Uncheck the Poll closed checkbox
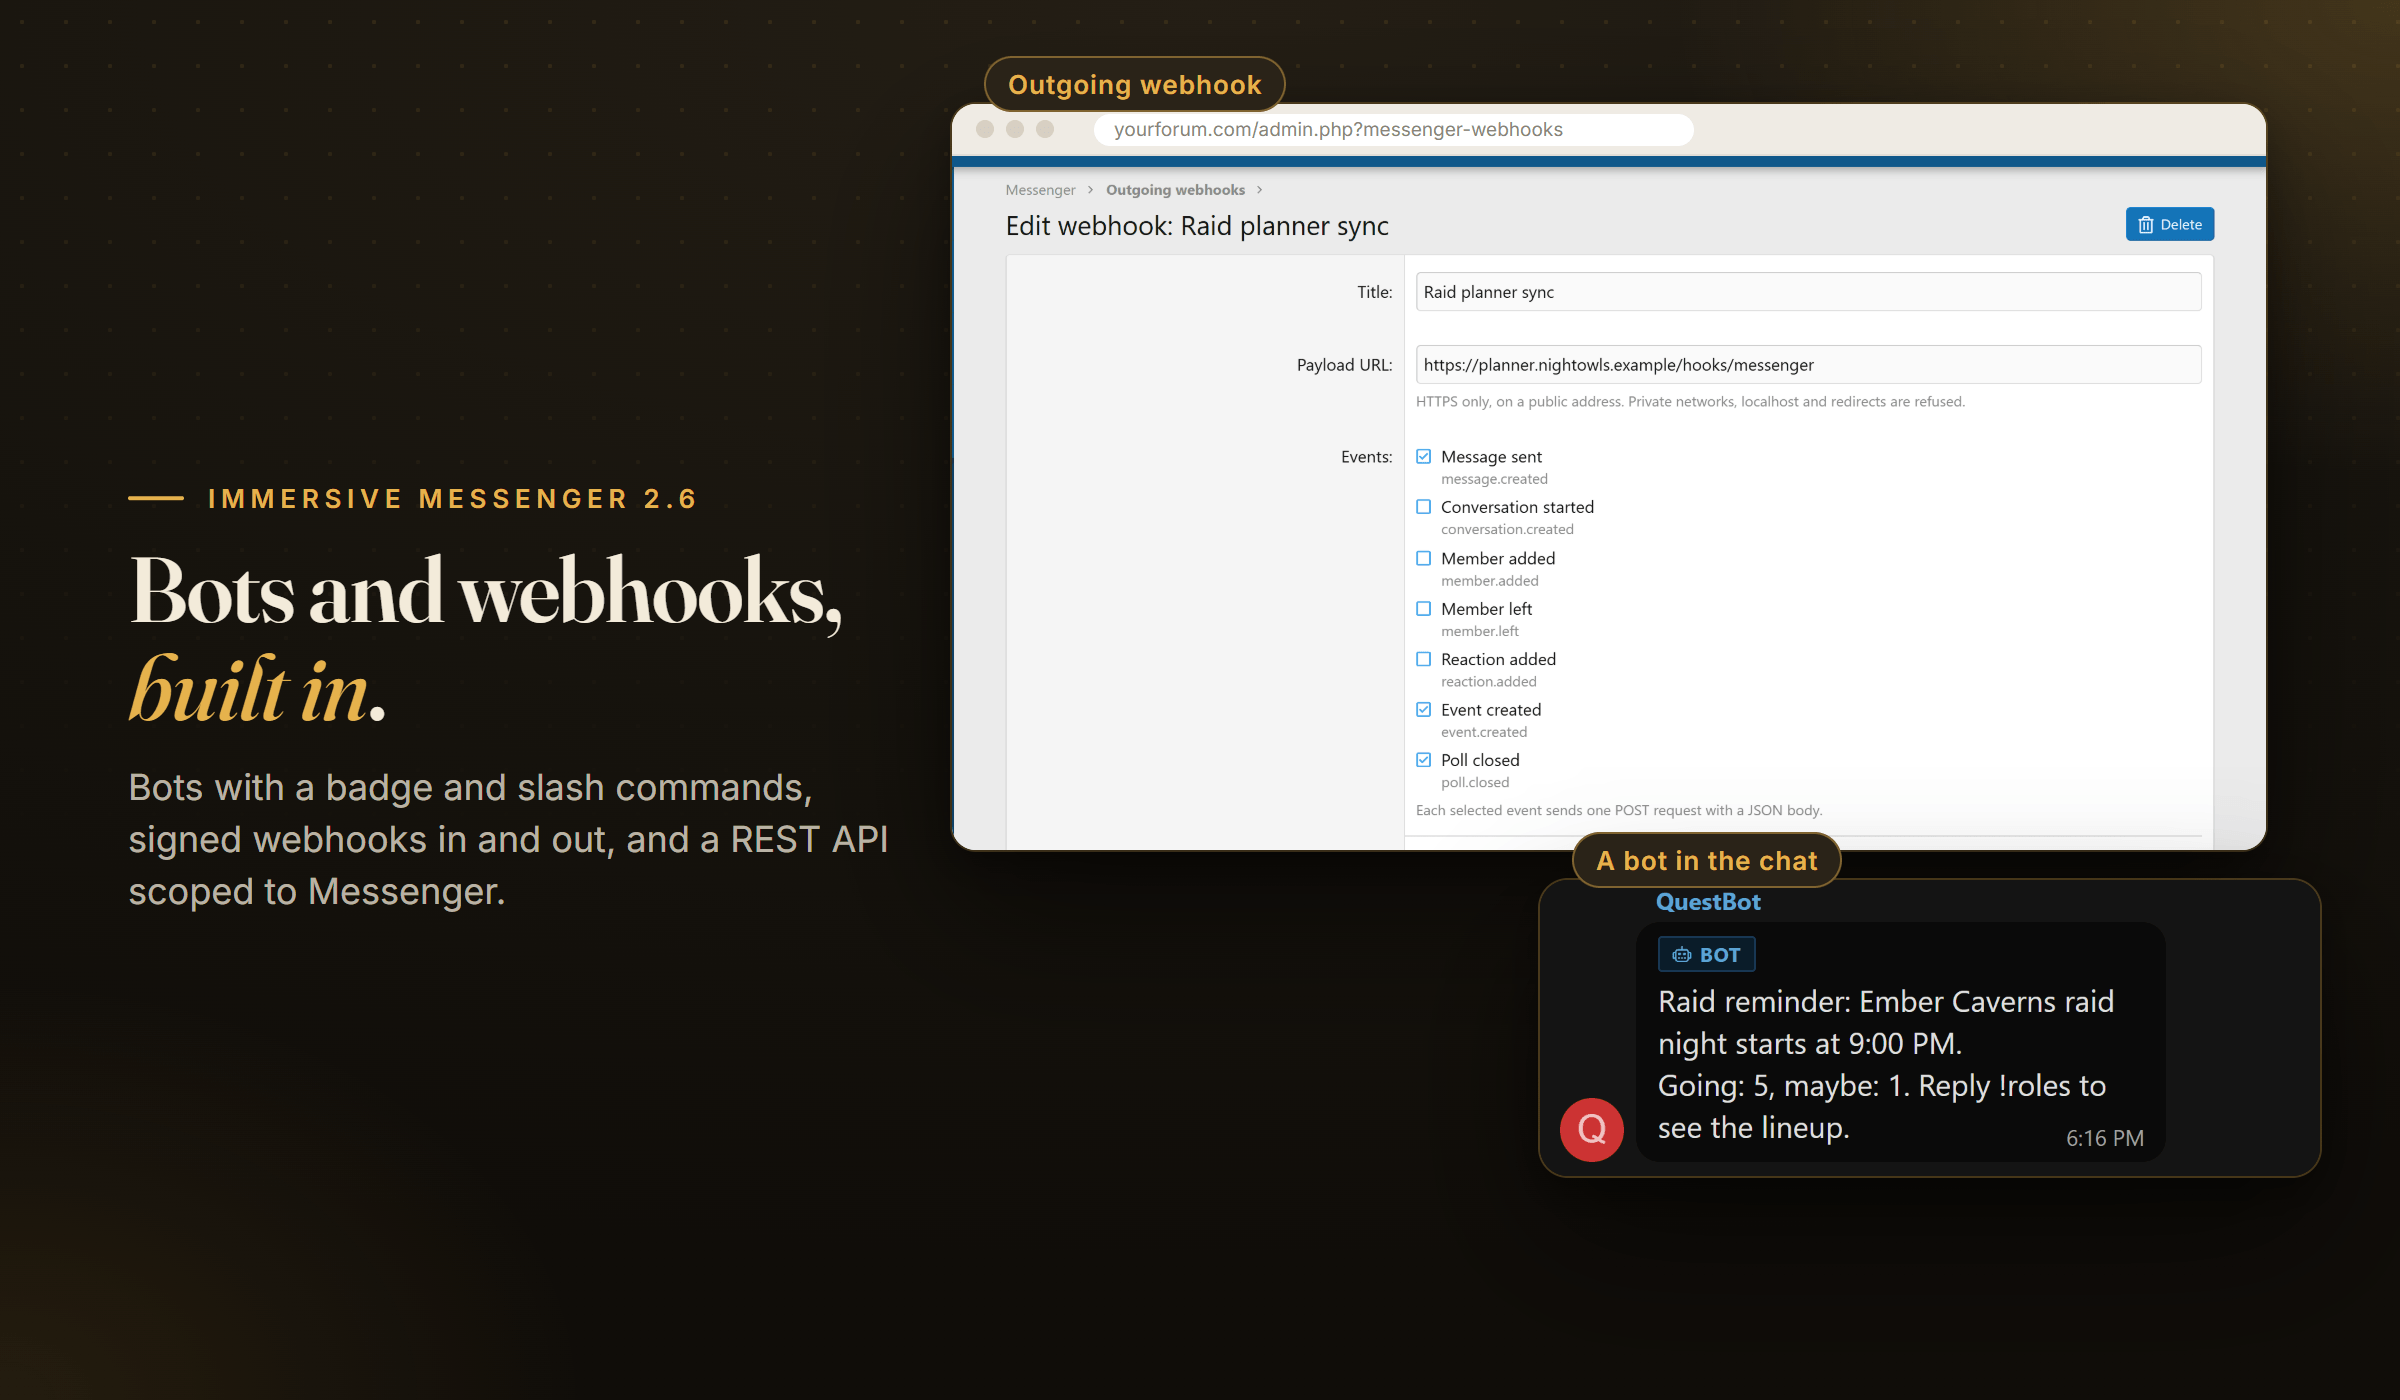The width and height of the screenshot is (2400, 1400). (x=1423, y=760)
